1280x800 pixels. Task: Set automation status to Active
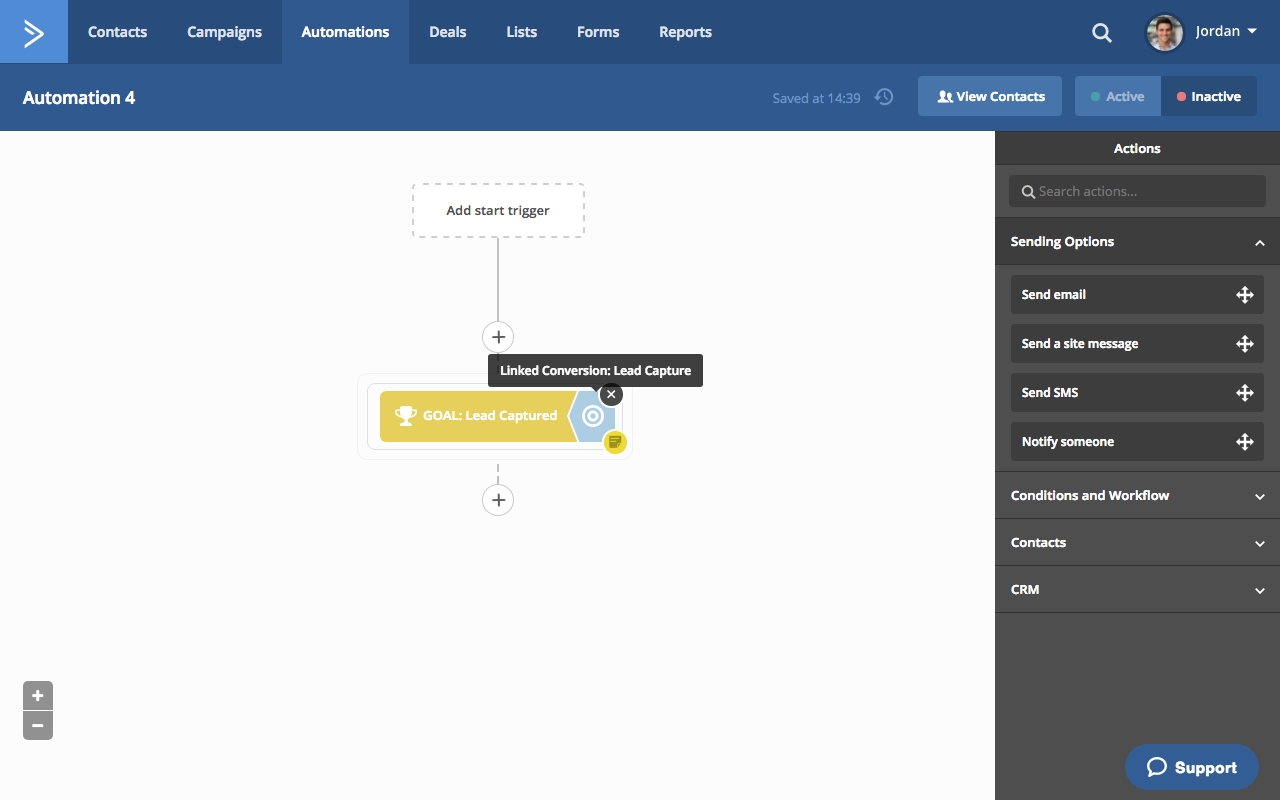pyautogui.click(x=1117, y=97)
